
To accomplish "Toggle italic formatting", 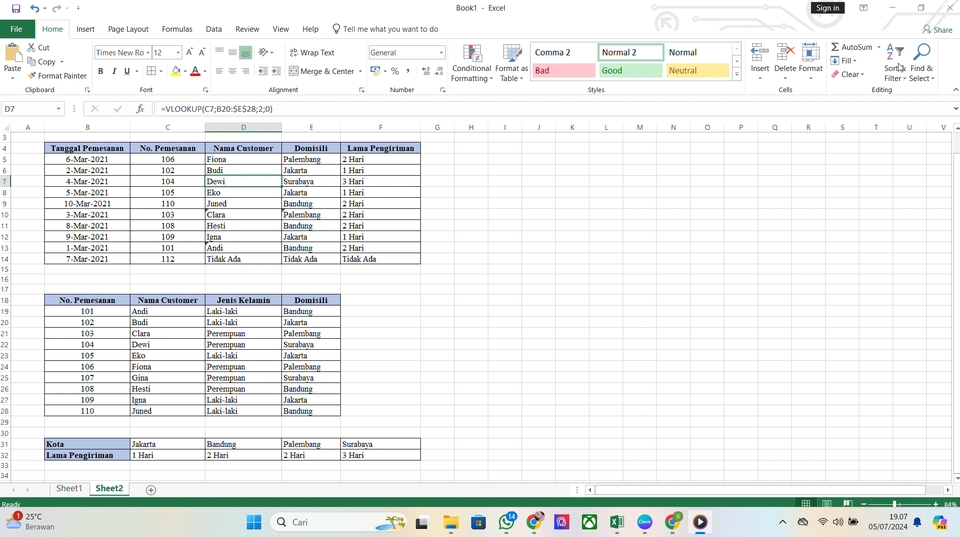I will point(114,71).
